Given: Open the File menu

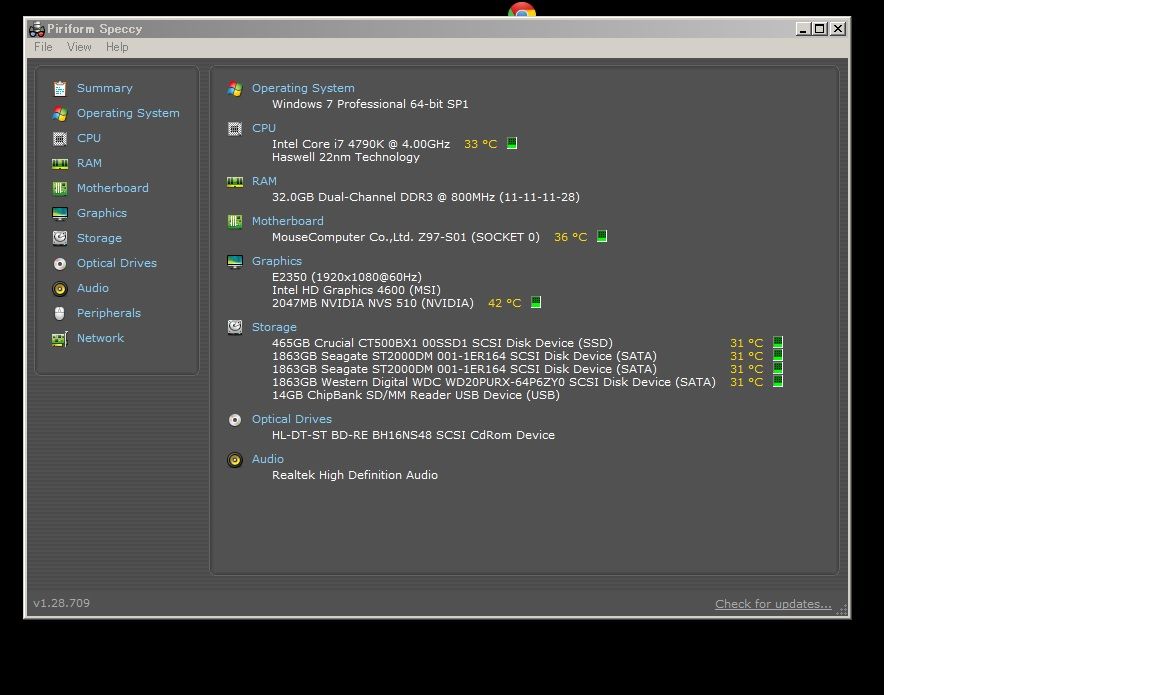Looking at the screenshot, I should coord(43,47).
